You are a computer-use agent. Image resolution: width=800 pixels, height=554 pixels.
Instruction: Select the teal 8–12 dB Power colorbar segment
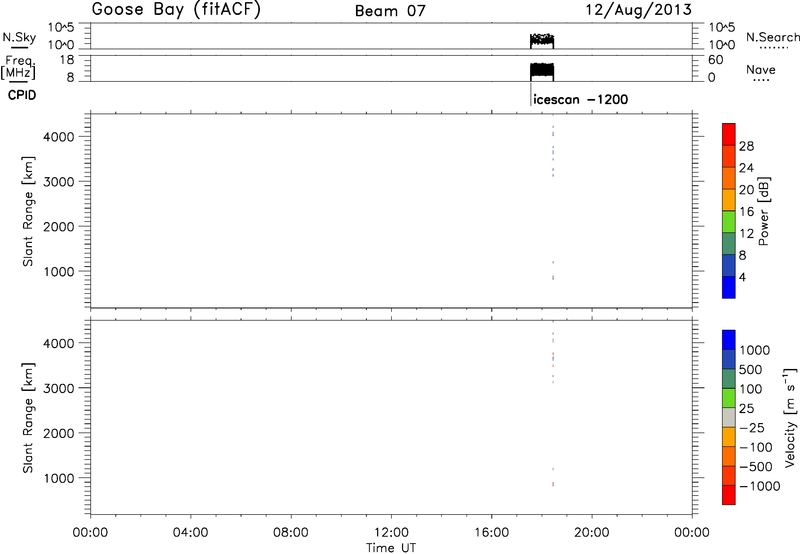(729, 243)
